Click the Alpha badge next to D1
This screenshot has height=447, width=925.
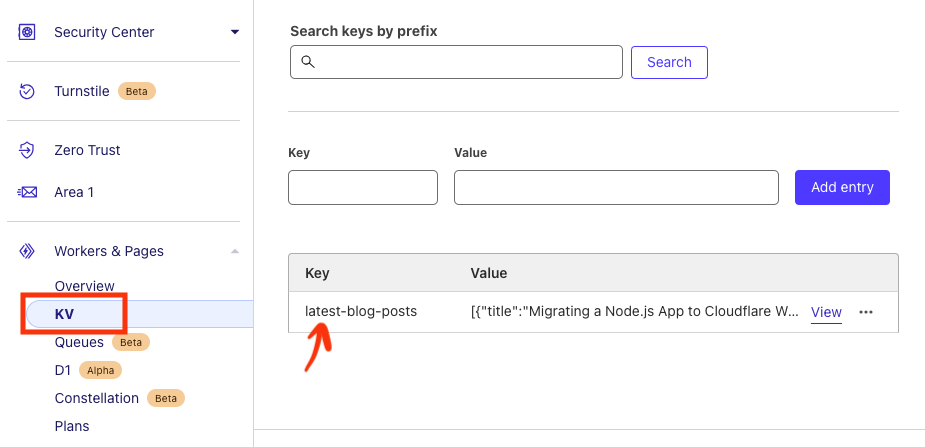pyautogui.click(x=101, y=370)
